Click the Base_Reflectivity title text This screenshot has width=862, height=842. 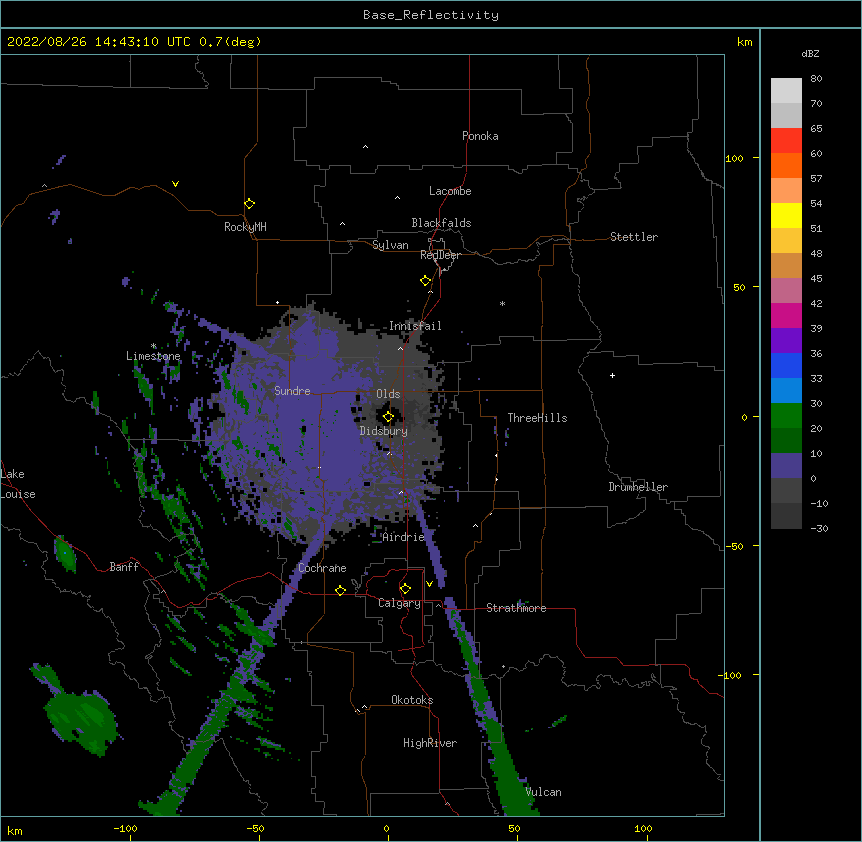[430, 15]
